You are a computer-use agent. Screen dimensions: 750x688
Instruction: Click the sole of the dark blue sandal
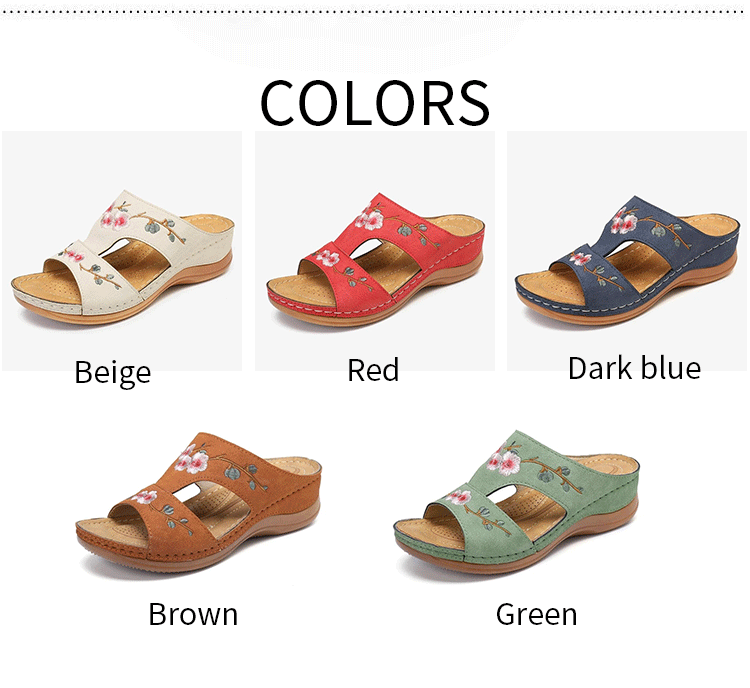pos(627,311)
